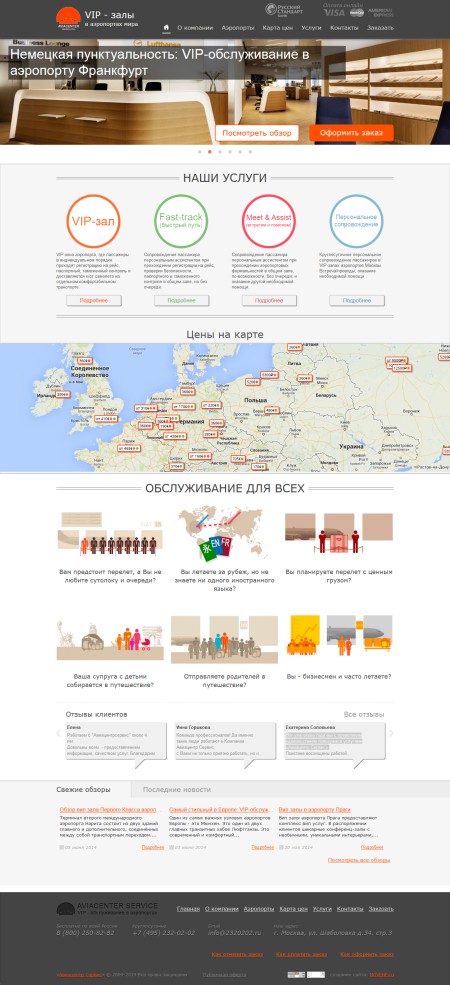The height and width of the screenshot is (985, 450).
Task: Open the Все отзывы link
Action: [364, 714]
